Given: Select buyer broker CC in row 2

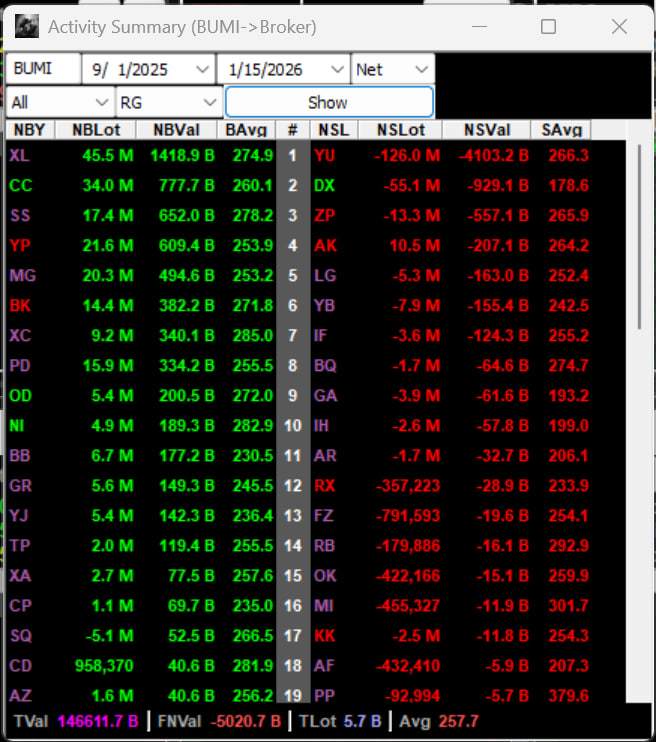Looking at the screenshot, I should click(x=21, y=185).
